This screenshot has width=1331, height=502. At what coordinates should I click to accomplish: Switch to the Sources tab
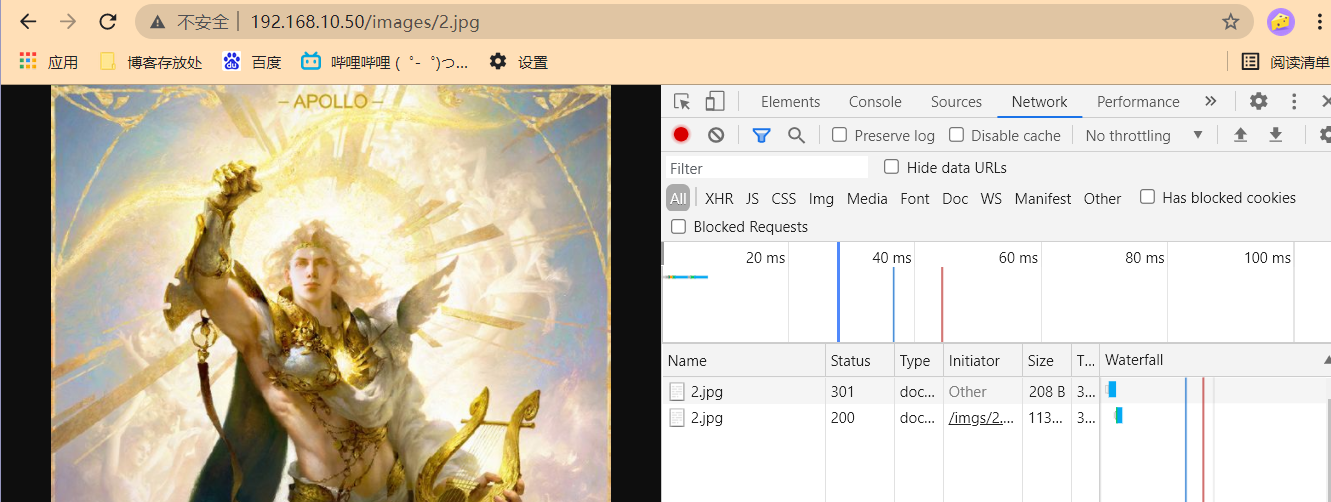(x=956, y=101)
